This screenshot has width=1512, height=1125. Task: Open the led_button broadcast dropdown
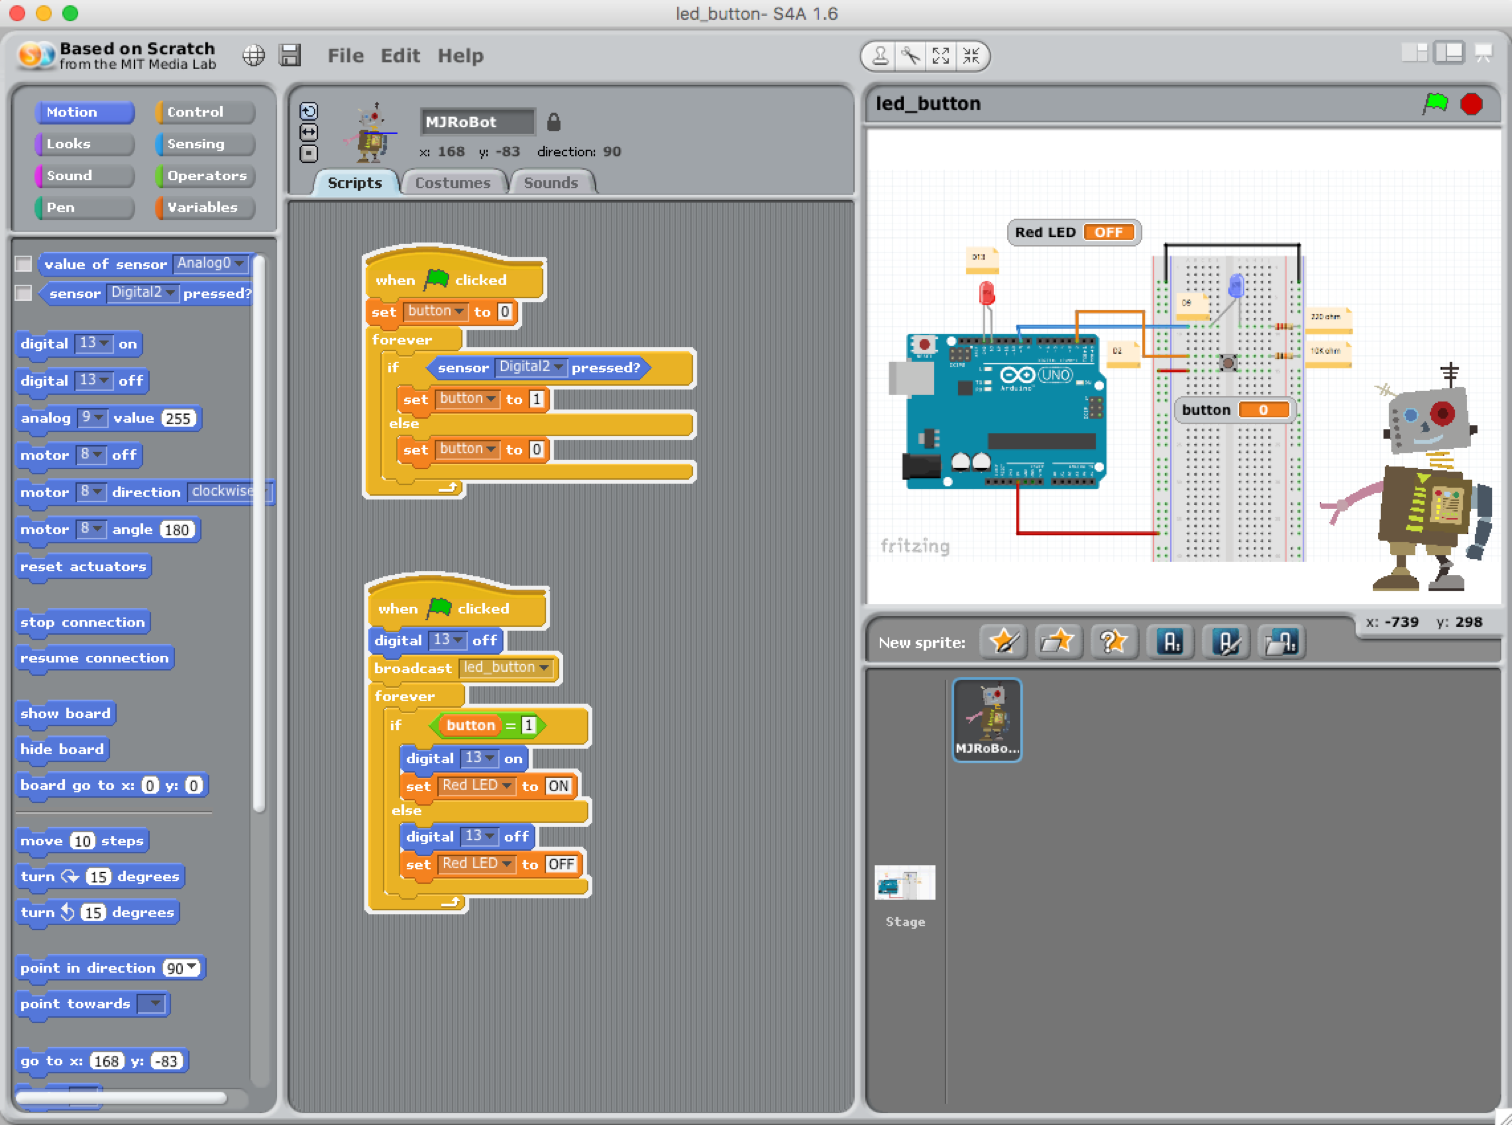point(543,668)
